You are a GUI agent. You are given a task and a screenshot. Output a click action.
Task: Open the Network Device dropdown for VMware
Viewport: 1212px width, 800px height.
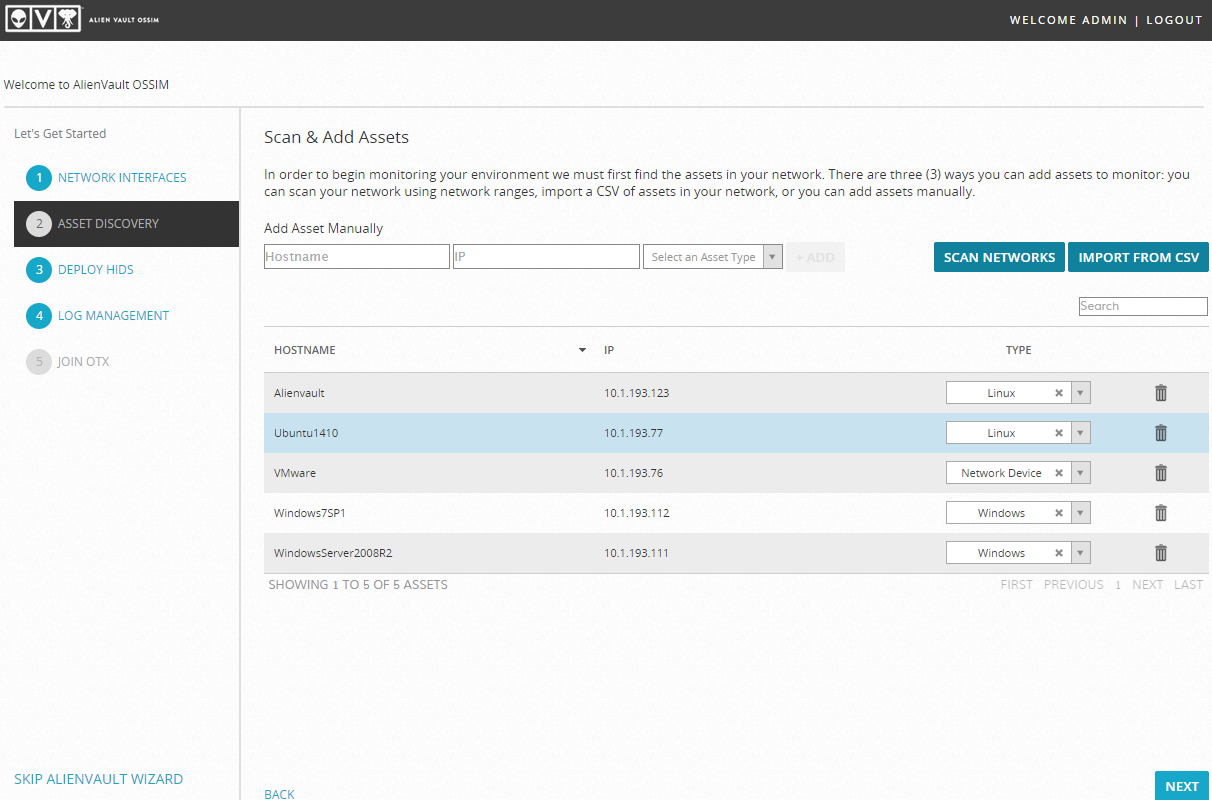1080,473
